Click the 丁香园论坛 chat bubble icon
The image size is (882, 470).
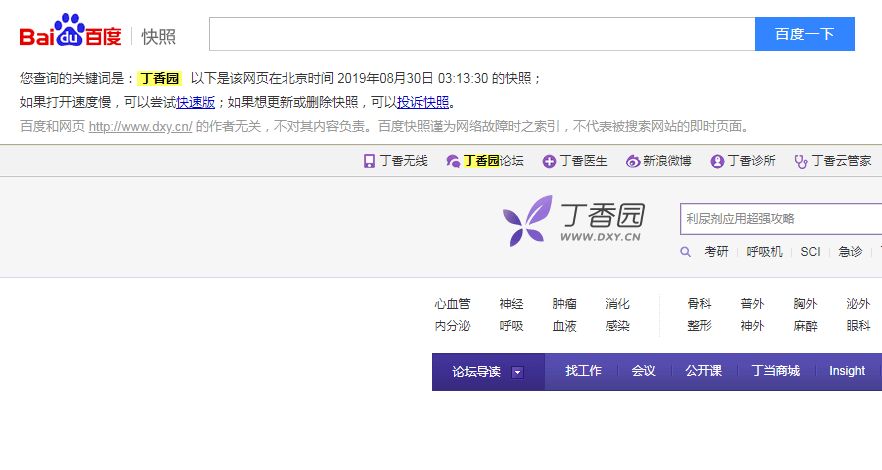(453, 161)
